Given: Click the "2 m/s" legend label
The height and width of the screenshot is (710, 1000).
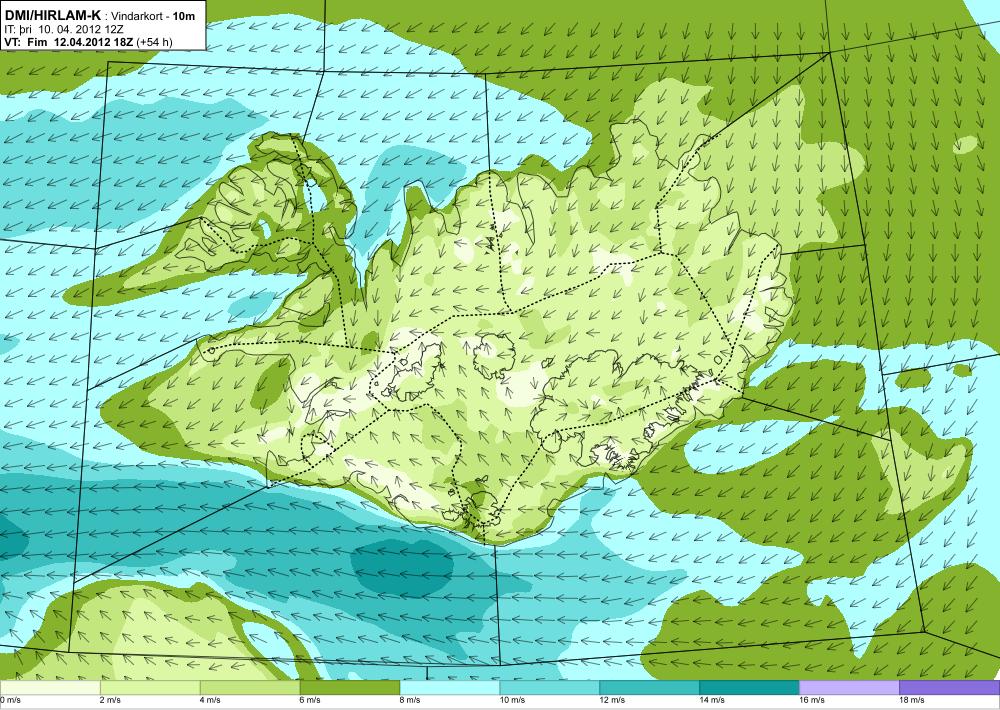Looking at the screenshot, I should [x=110, y=700].
